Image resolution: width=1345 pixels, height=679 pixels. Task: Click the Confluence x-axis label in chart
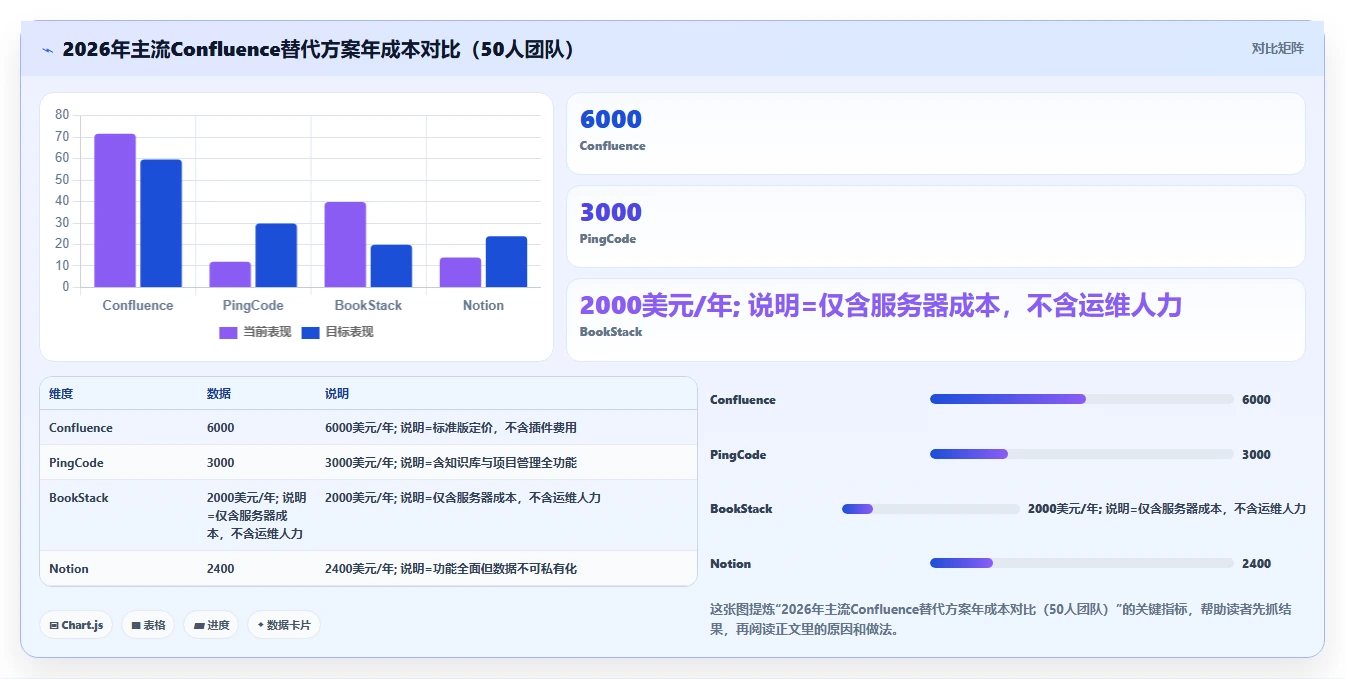coord(138,305)
